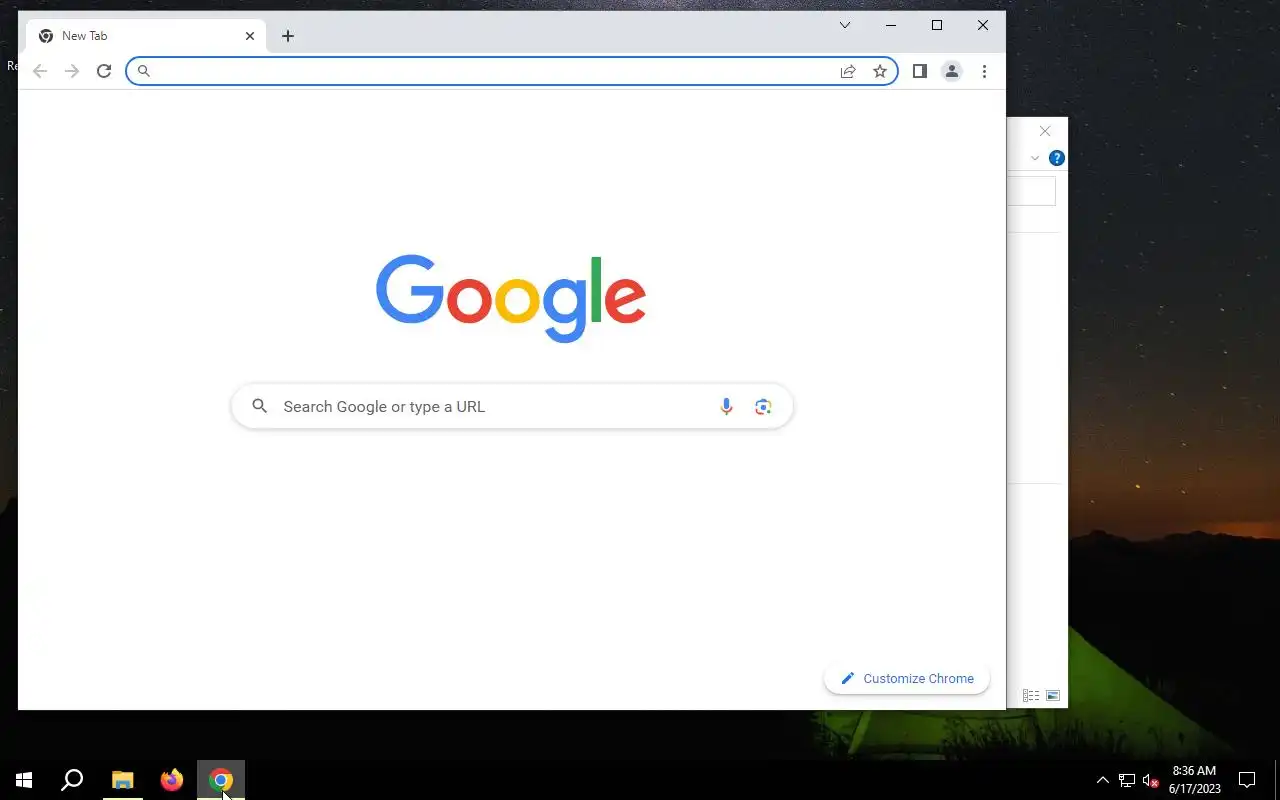Go forward using Chrome's forward arrow
Viewport: 1280px width, 800px height.
click(x=72, y=71)
